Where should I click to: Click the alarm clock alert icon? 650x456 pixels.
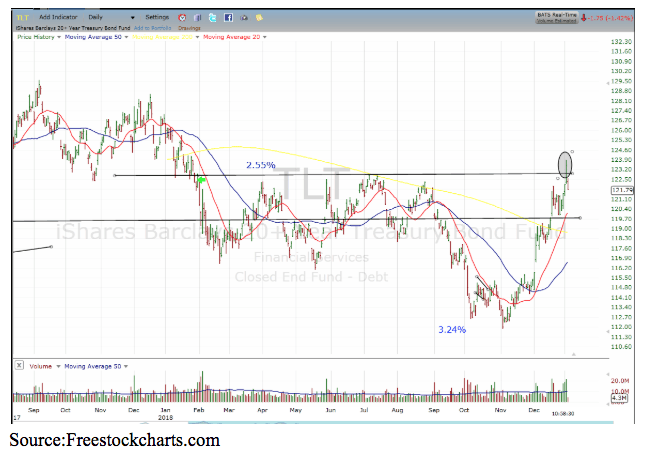pyautogui.click(x=182, y=17)
